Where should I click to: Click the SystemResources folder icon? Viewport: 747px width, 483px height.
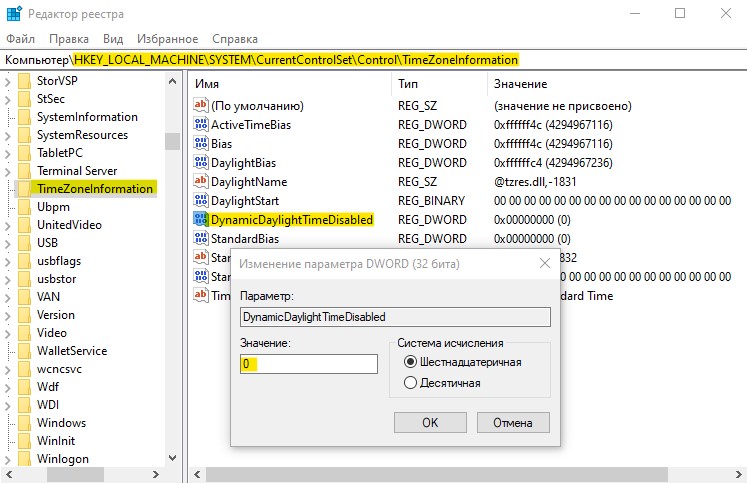(x=24, y=135)
